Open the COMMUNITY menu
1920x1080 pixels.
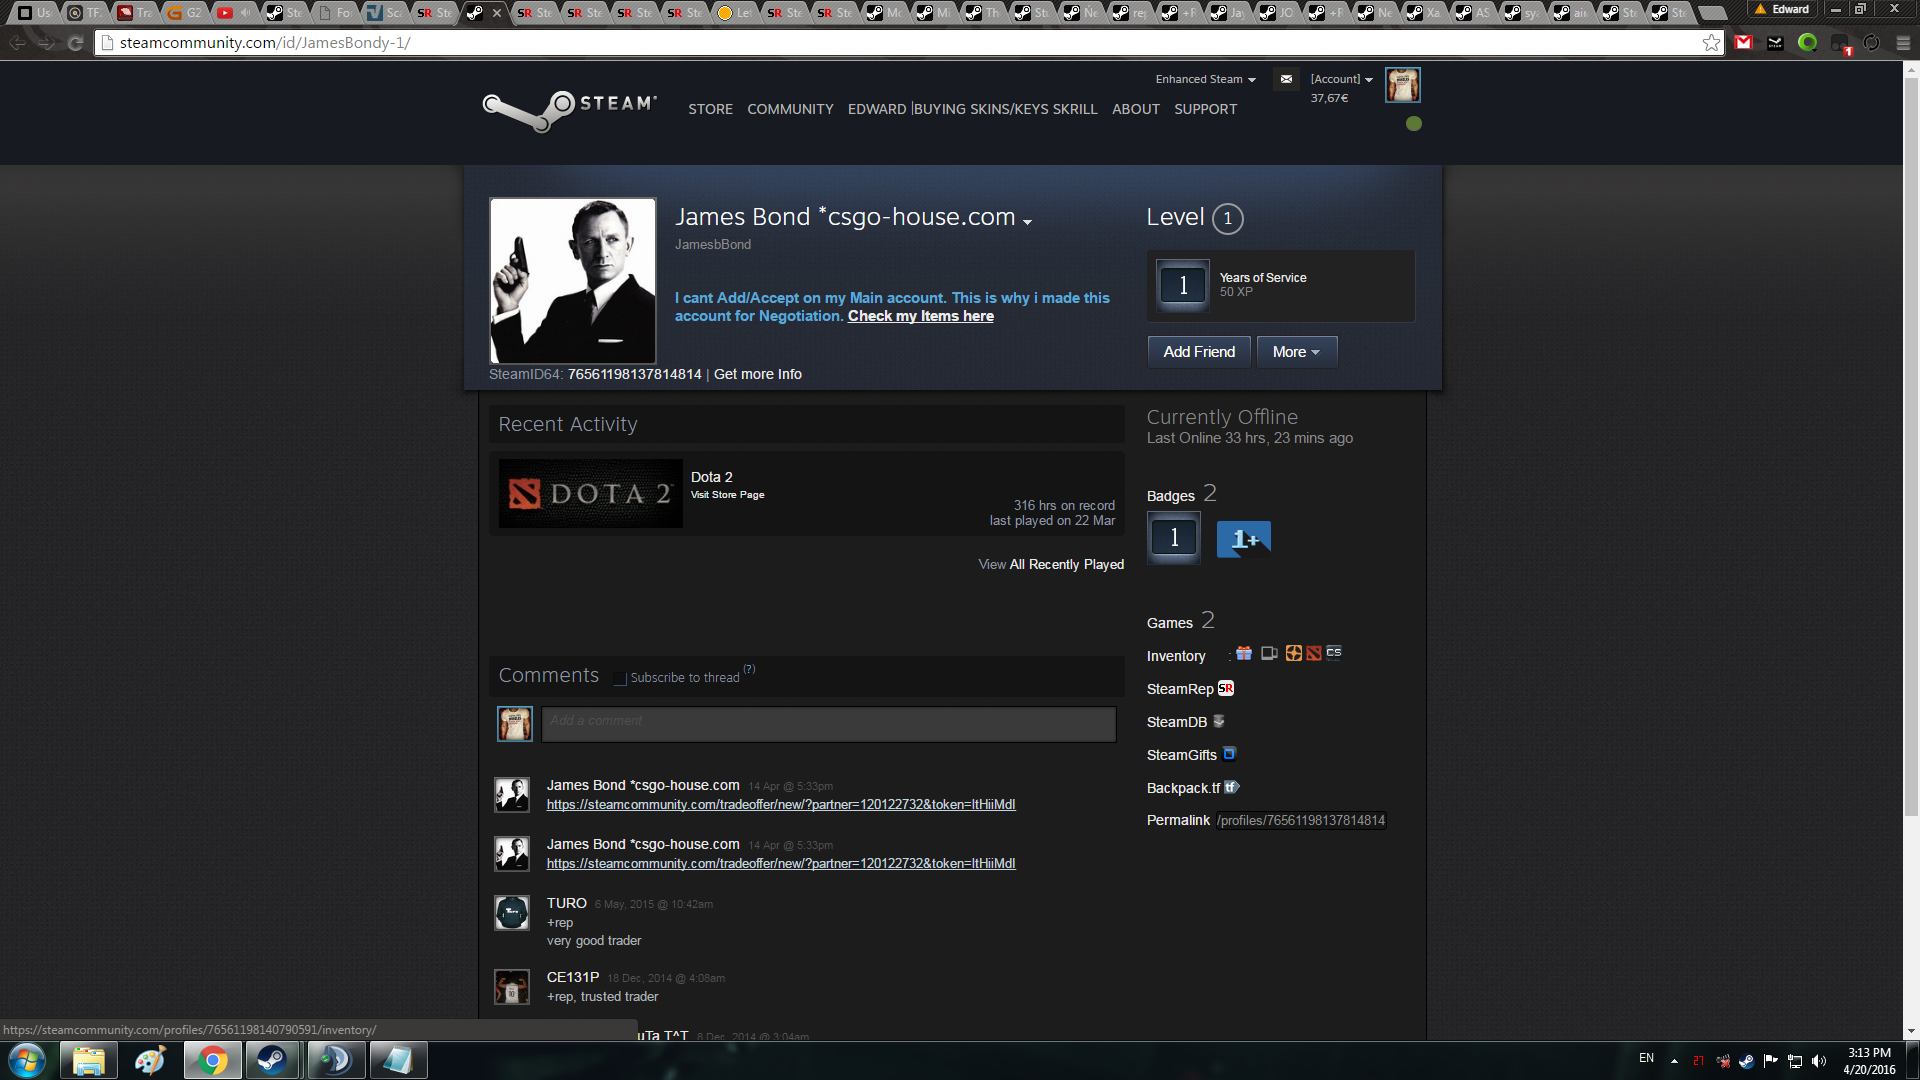790,109
